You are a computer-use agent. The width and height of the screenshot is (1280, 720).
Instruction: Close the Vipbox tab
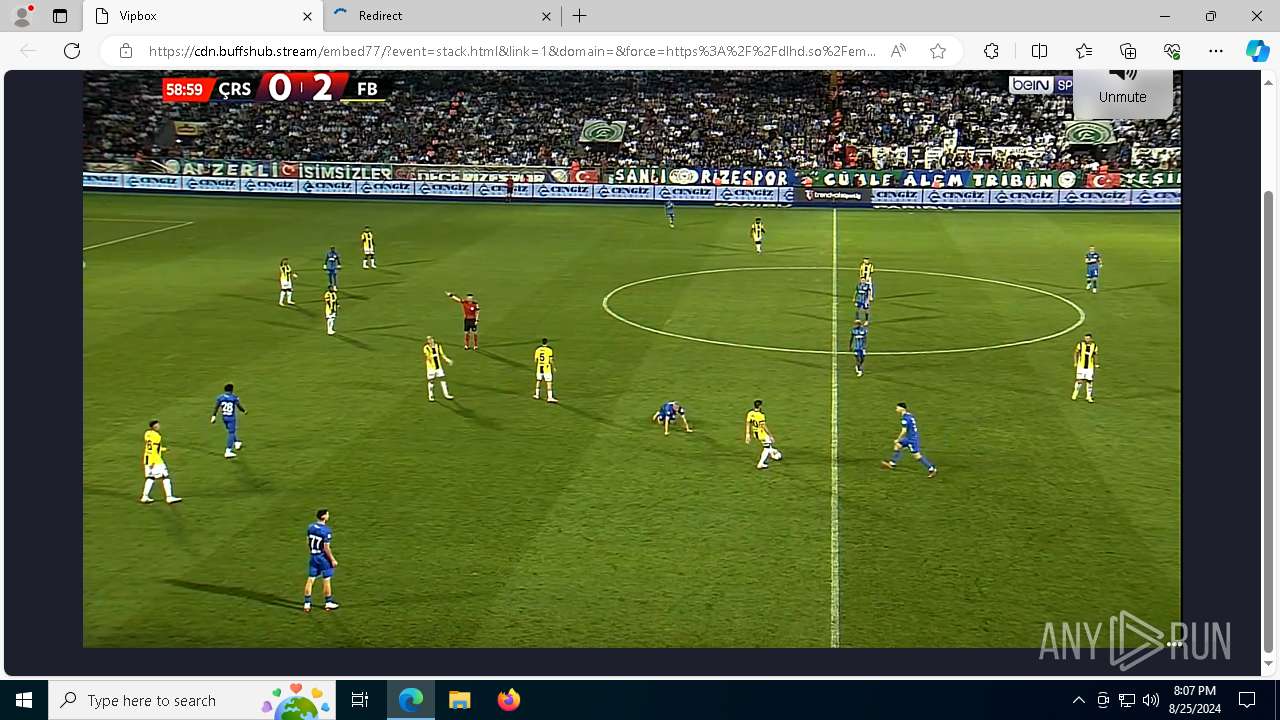307,16
